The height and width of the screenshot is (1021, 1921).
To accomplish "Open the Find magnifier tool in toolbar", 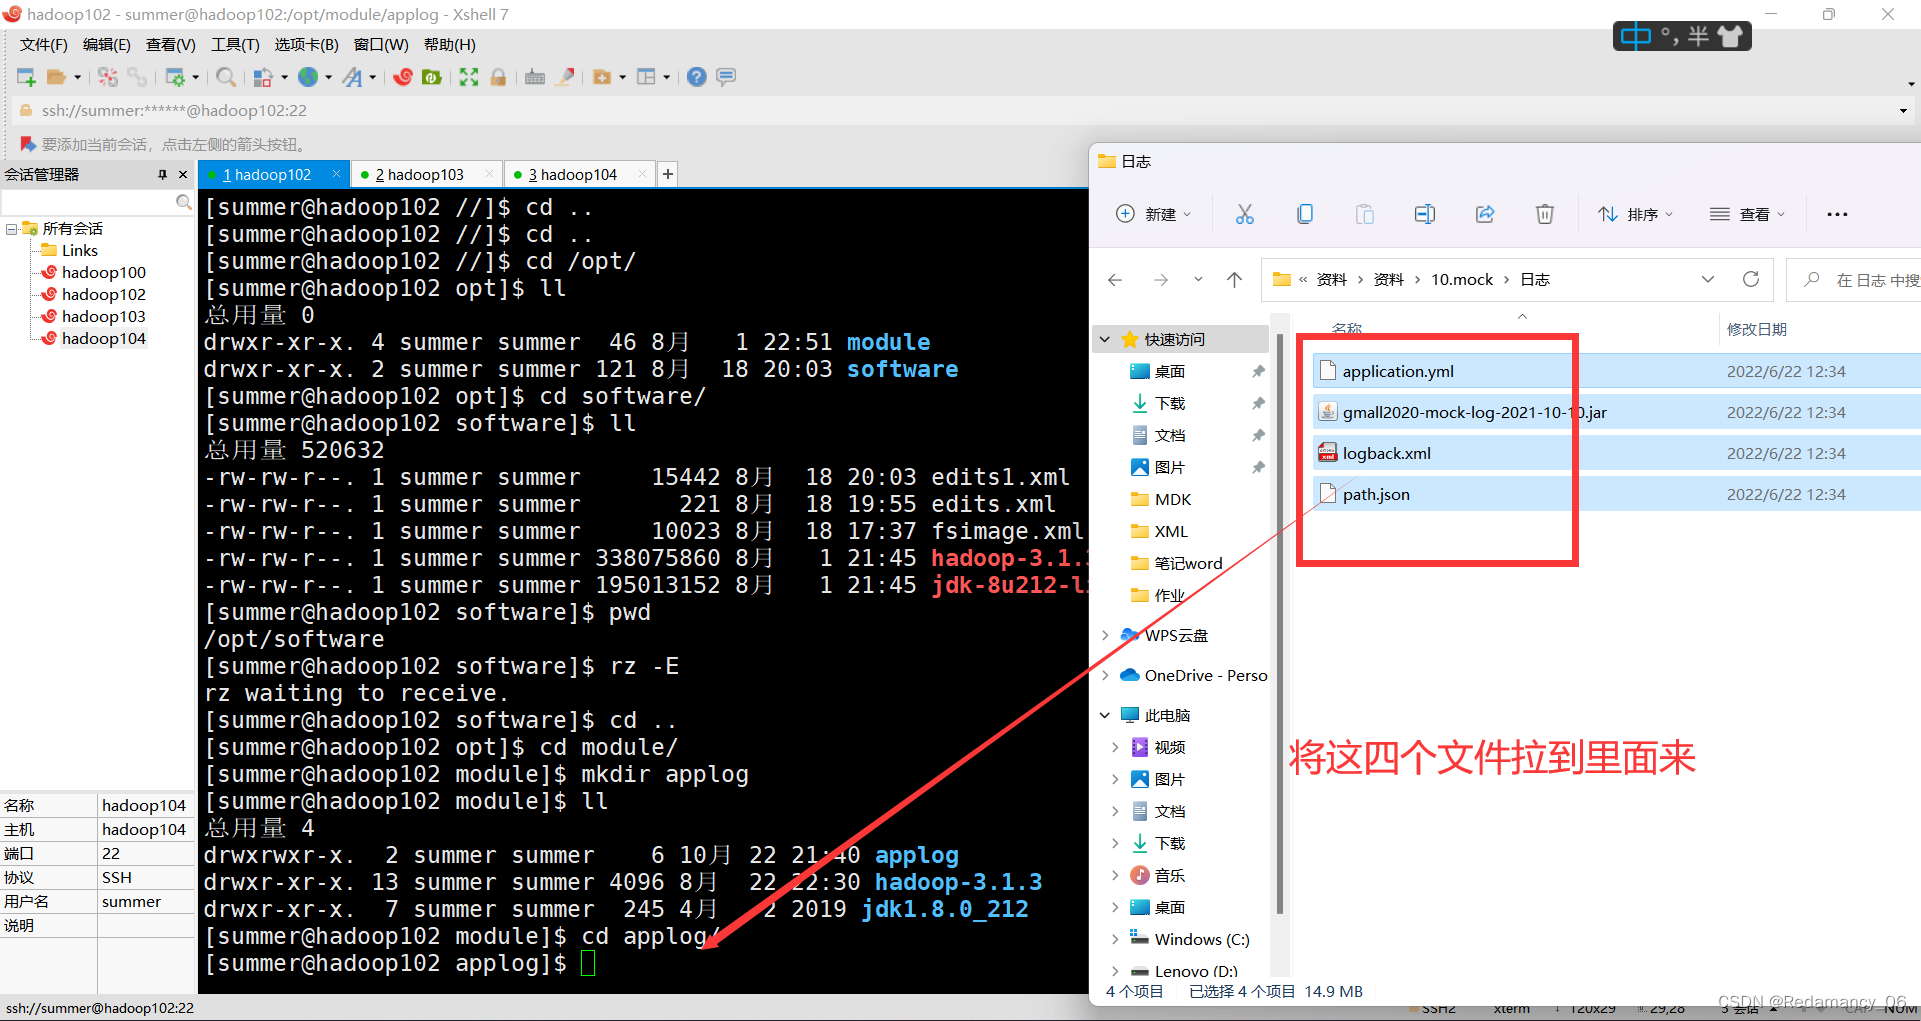I will coord(226,77).
